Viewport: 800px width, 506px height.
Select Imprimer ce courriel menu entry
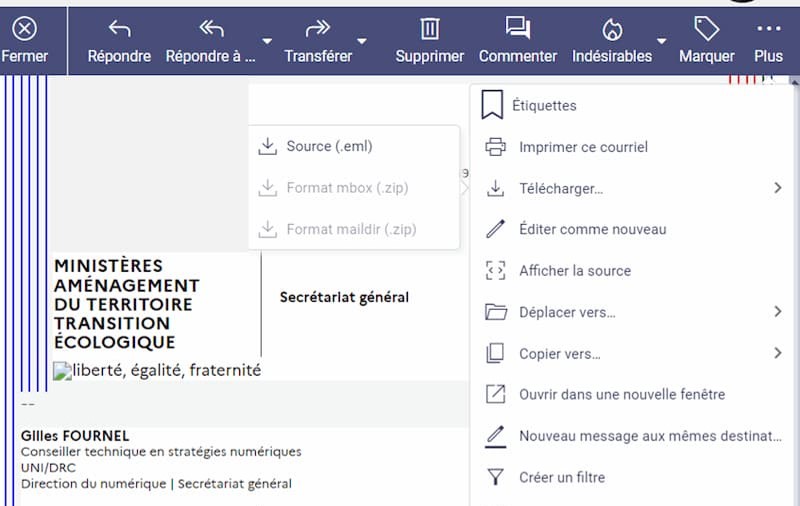[583, 147]
